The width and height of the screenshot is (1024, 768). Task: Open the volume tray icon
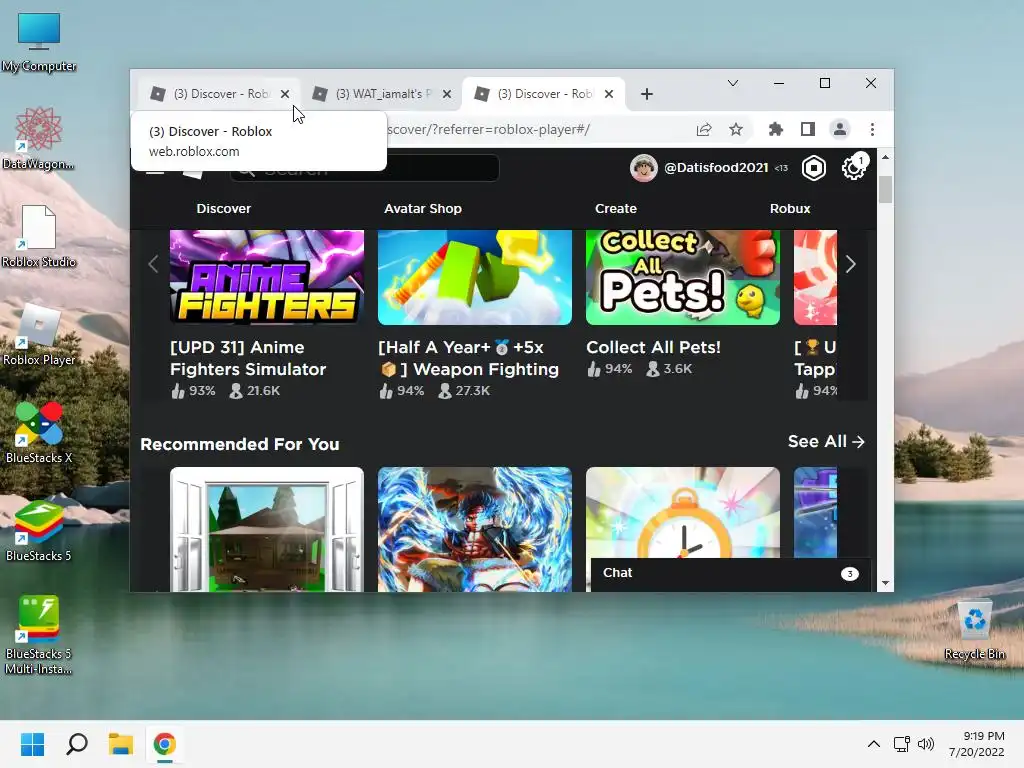tap(926, 744)
